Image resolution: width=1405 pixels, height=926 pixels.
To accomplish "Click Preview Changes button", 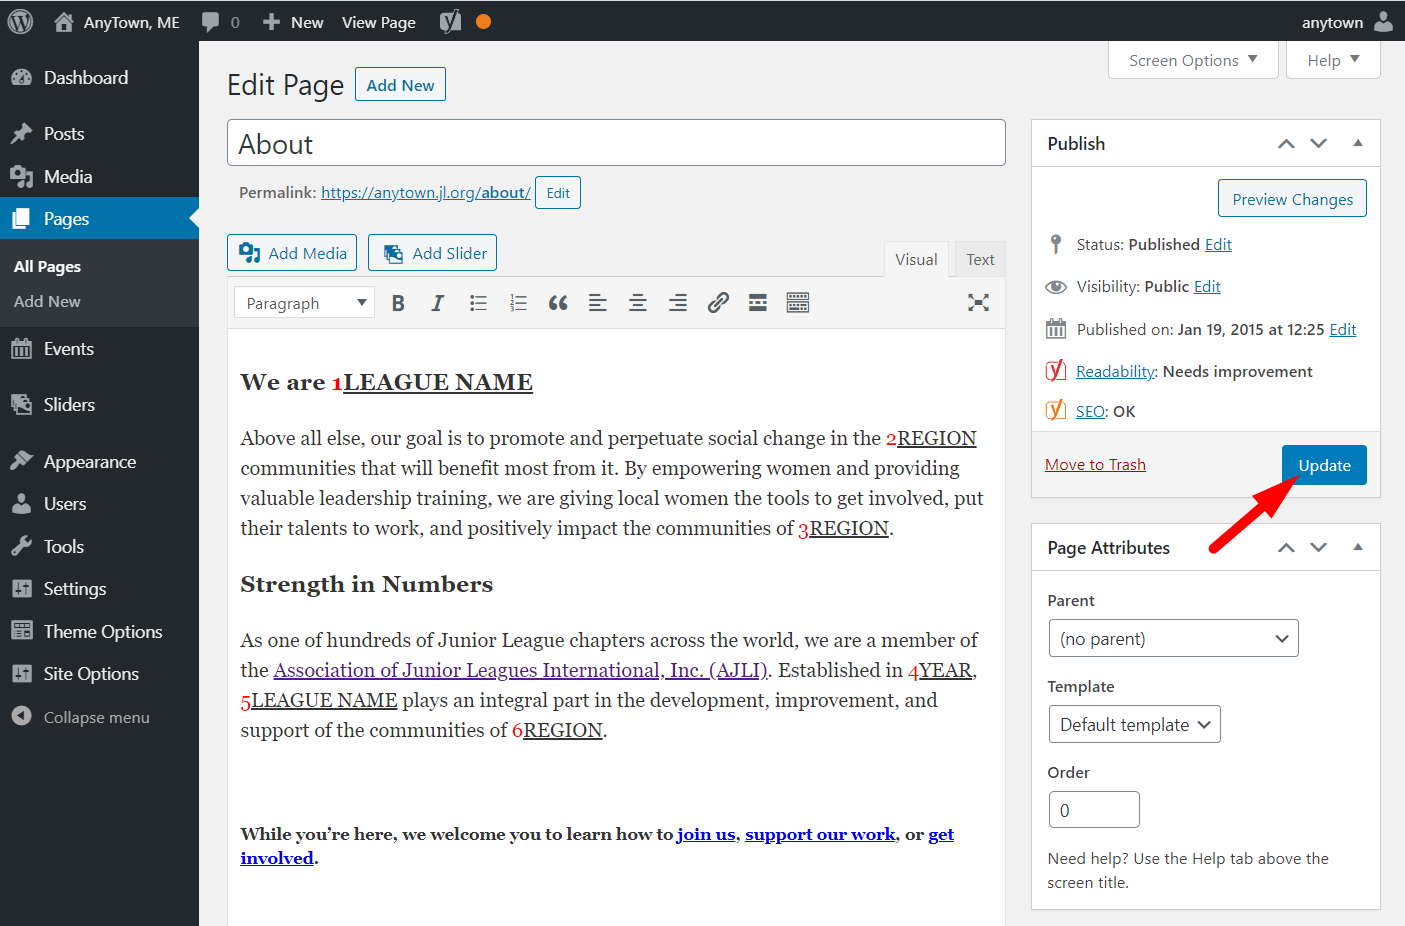I will [x=1292, y=198].
